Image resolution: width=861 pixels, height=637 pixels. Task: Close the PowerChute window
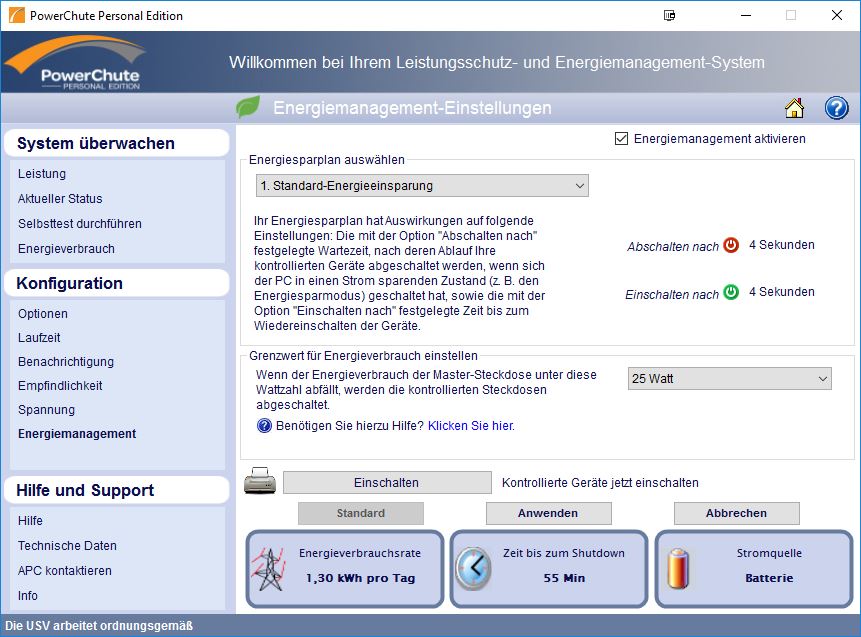click(837, 15)
